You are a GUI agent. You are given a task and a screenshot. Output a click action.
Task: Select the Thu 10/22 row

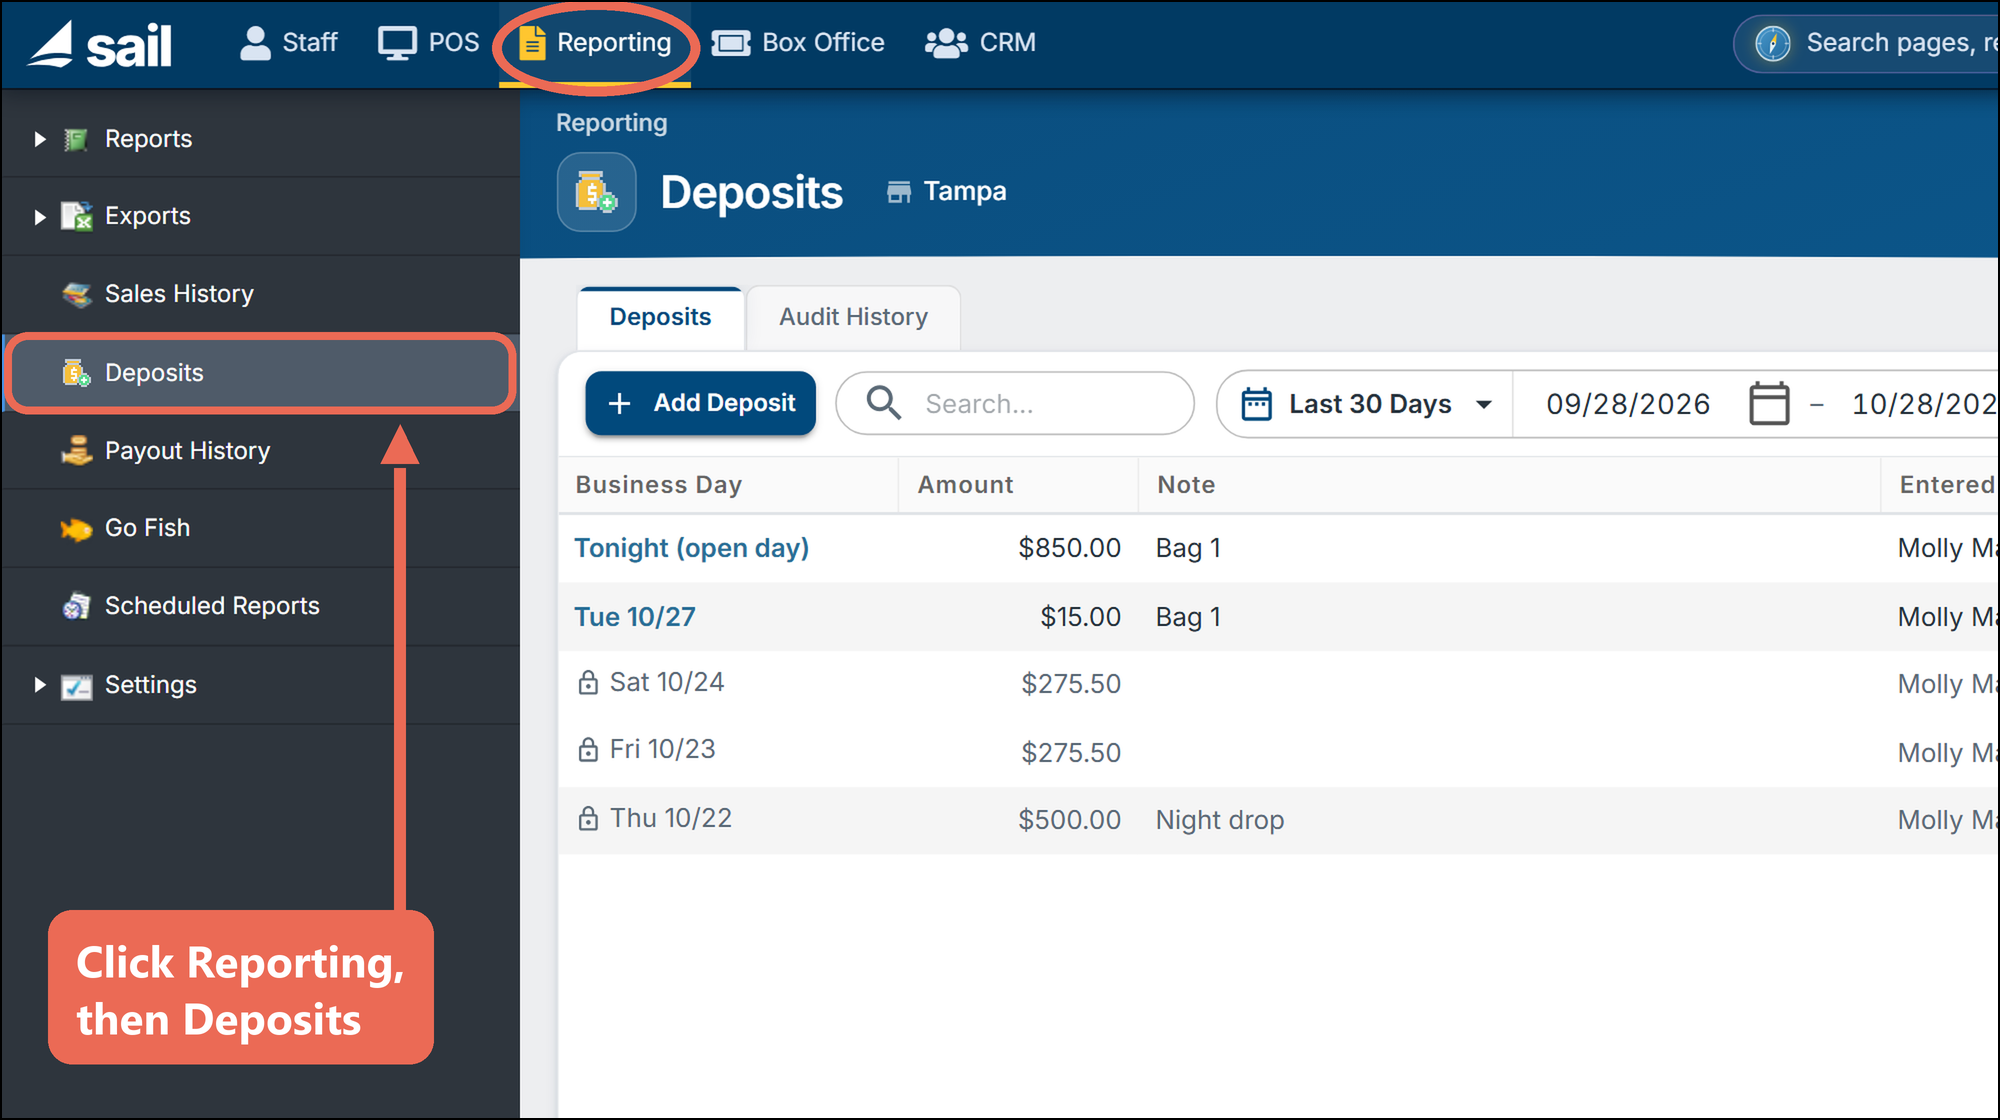pos(1279,820)
